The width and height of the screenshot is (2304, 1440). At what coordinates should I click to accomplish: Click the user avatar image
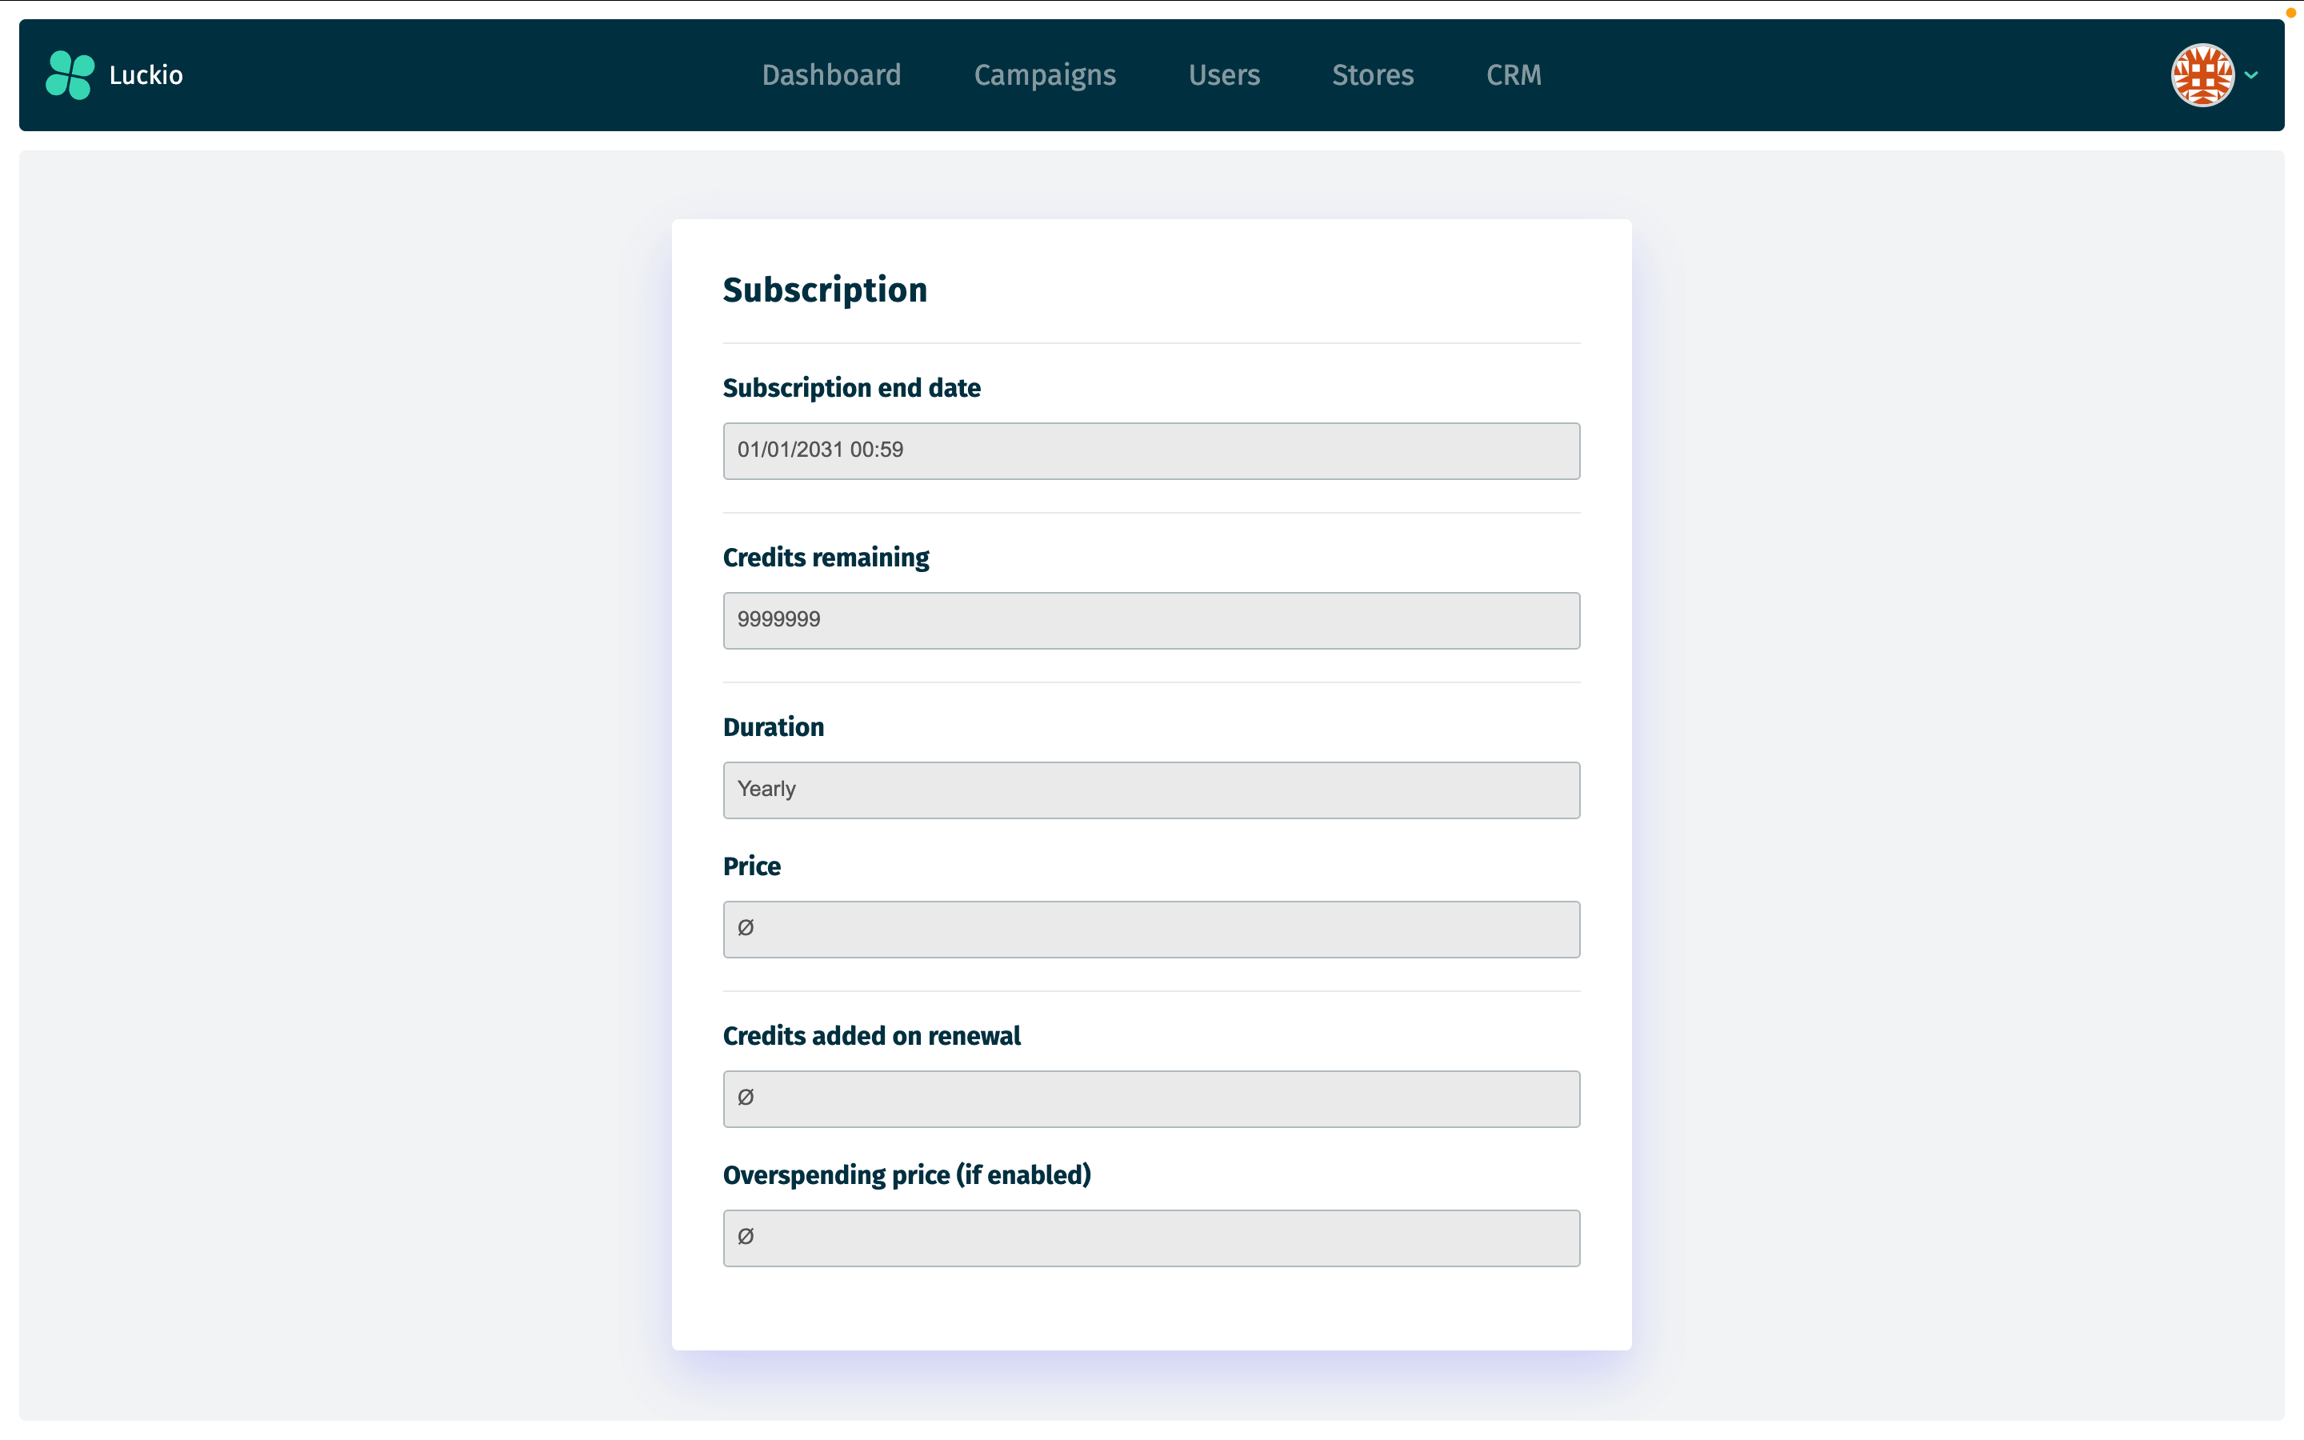pyautogui.click(x=2202, y=75)
